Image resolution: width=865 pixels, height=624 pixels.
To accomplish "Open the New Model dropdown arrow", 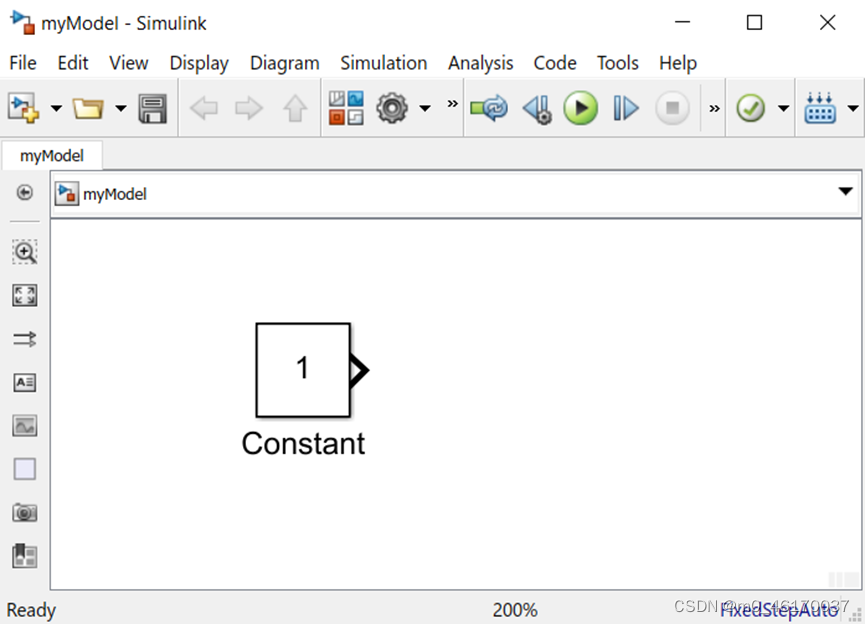I will (x=56, y=108).
